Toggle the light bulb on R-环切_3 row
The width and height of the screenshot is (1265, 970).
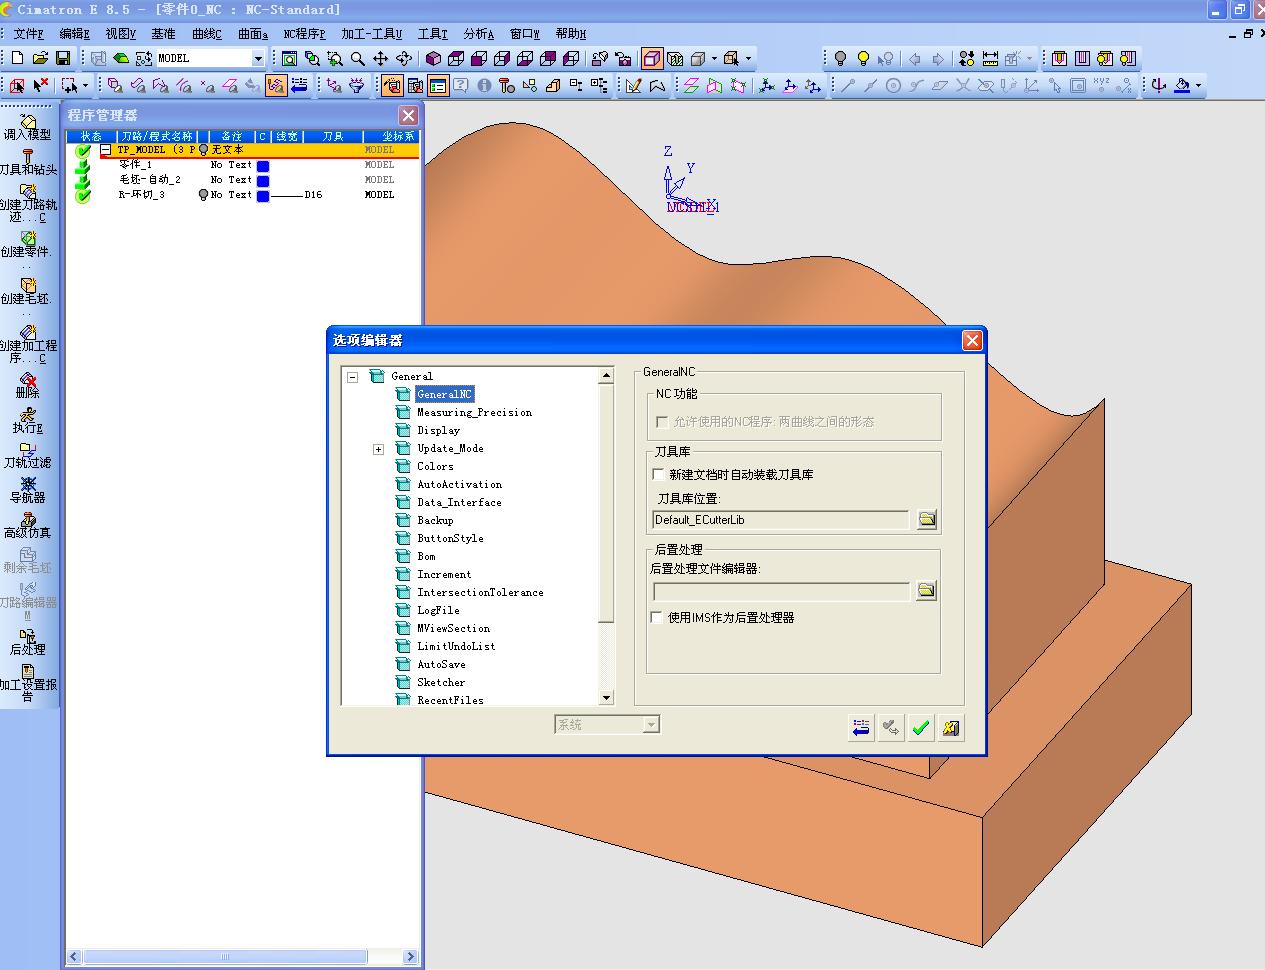coord(203,195)
